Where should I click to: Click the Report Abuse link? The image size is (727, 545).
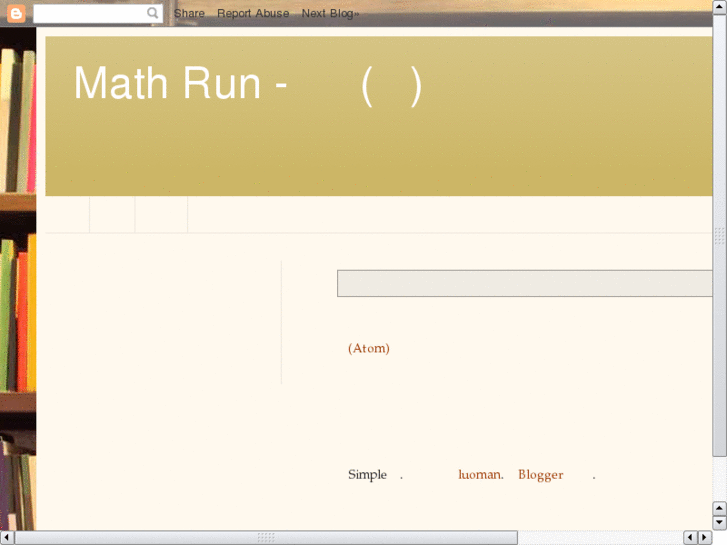[253, 13]
